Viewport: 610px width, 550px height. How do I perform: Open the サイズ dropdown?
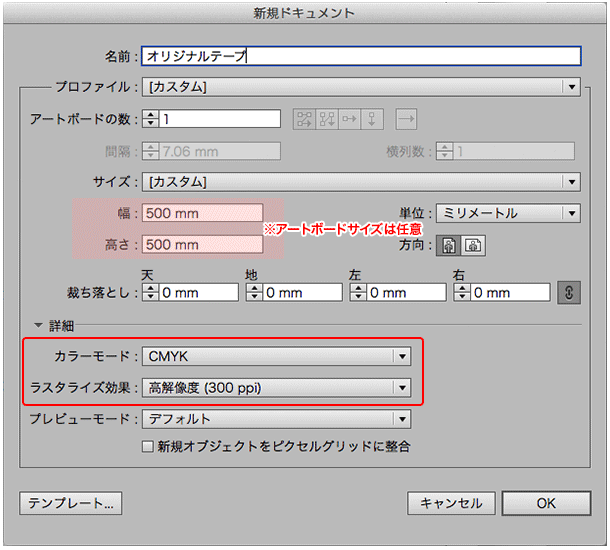pyautogui.click(x=361, y=182)
